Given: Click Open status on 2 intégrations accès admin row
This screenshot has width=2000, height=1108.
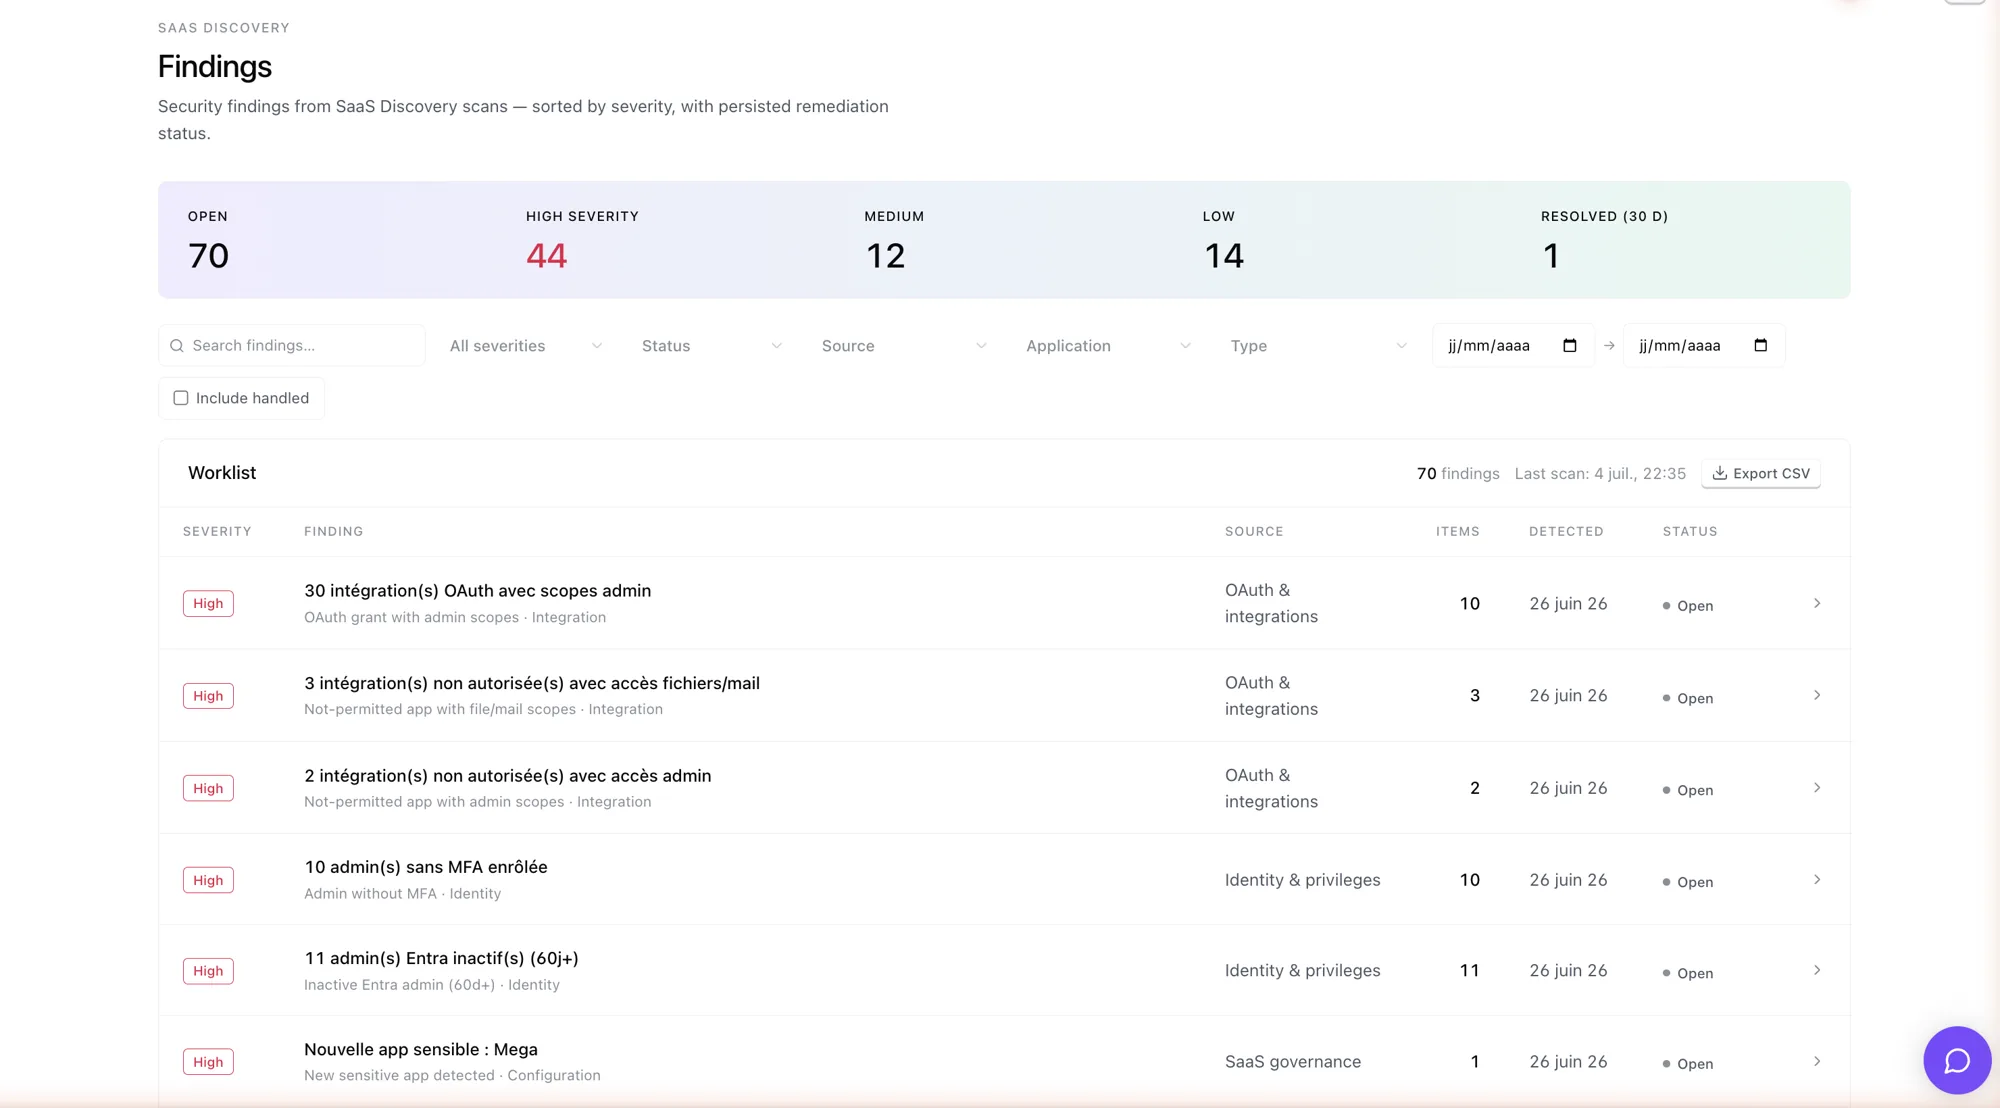Looking at the screenshot, I should click(x=1688, y=790).
